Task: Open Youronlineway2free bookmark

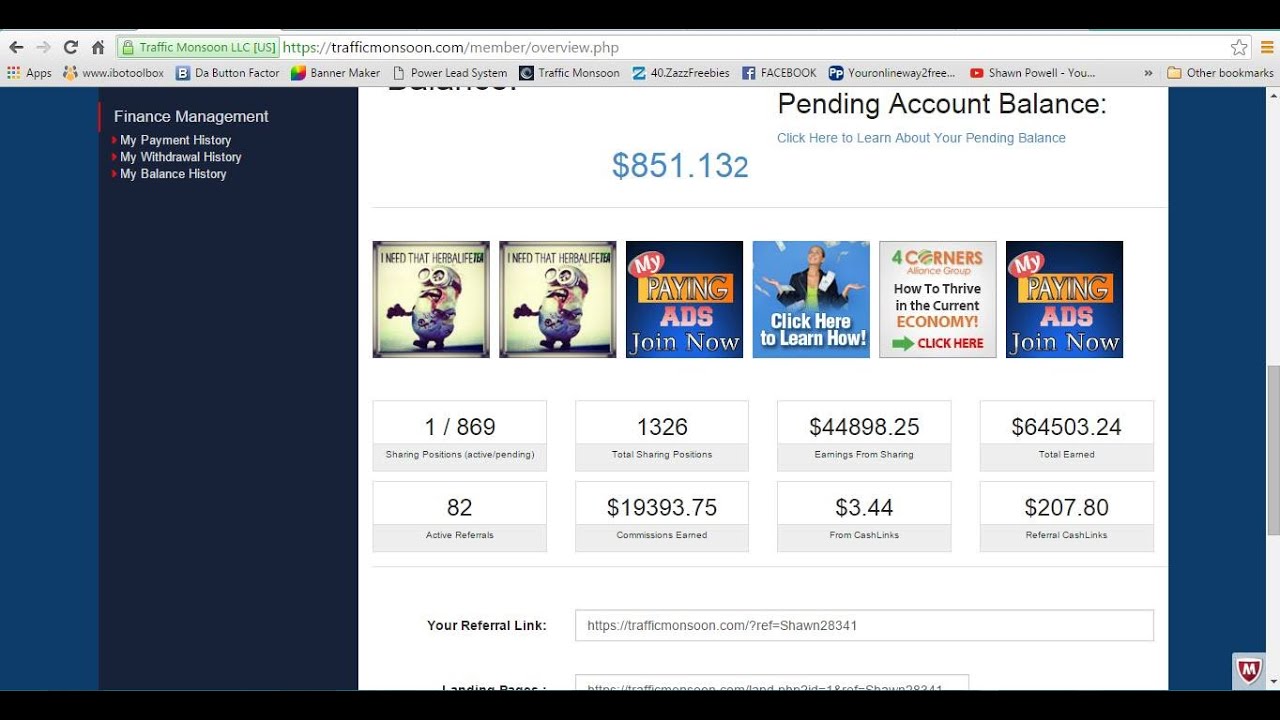Action: click(892, 73)
